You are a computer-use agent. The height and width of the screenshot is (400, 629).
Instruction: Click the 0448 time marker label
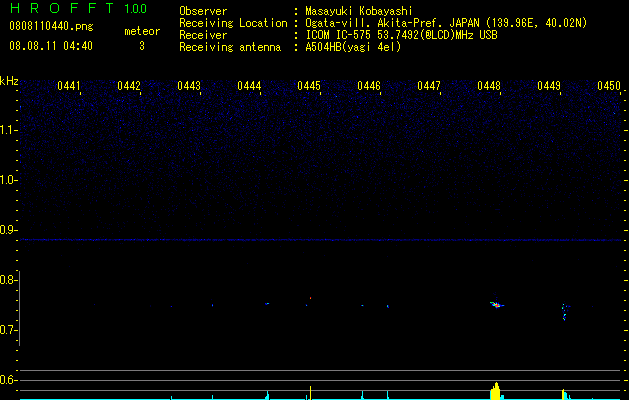click(489, 86)
